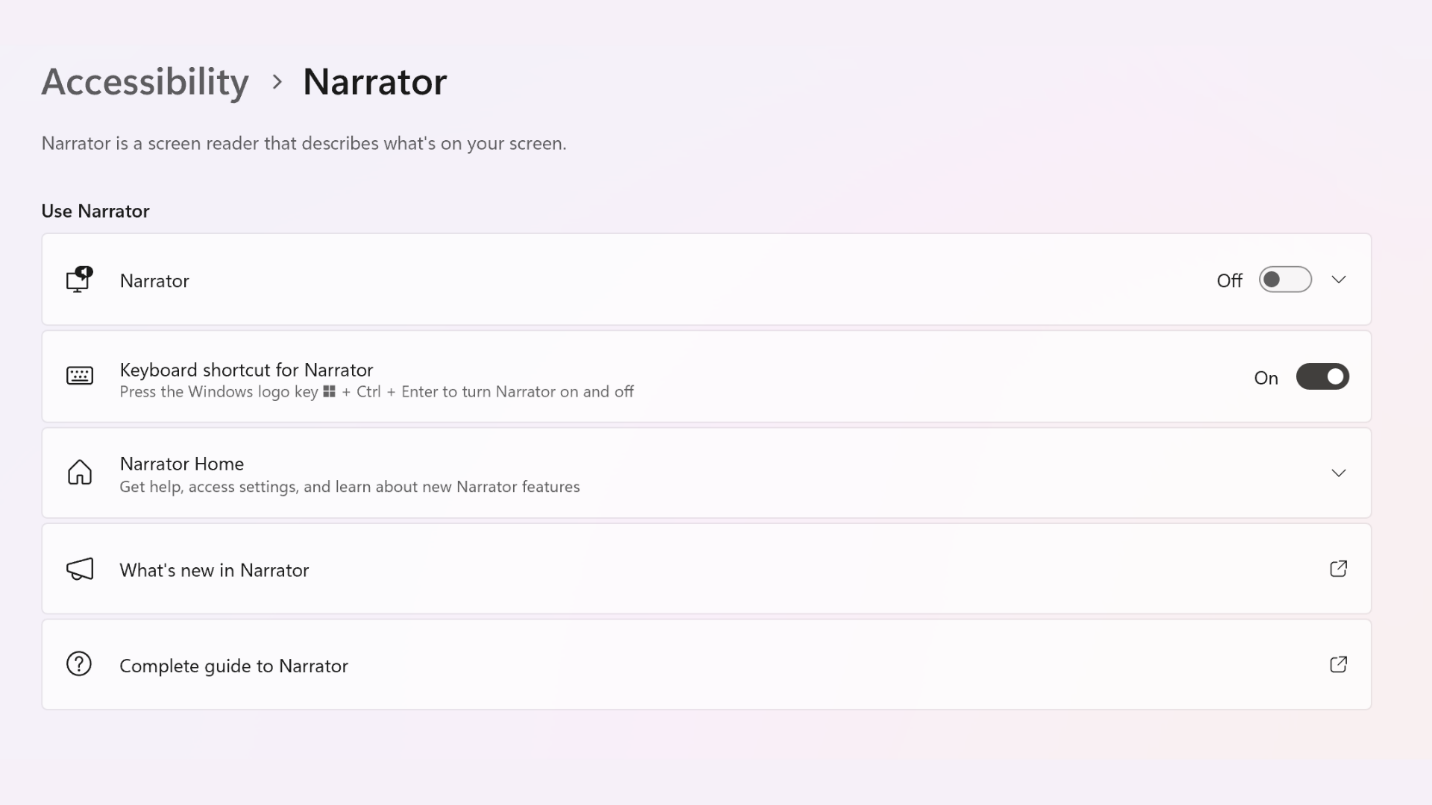Click the 'Press the Windows logo key' hint text

pyautogui.click(x=377, y=392)
